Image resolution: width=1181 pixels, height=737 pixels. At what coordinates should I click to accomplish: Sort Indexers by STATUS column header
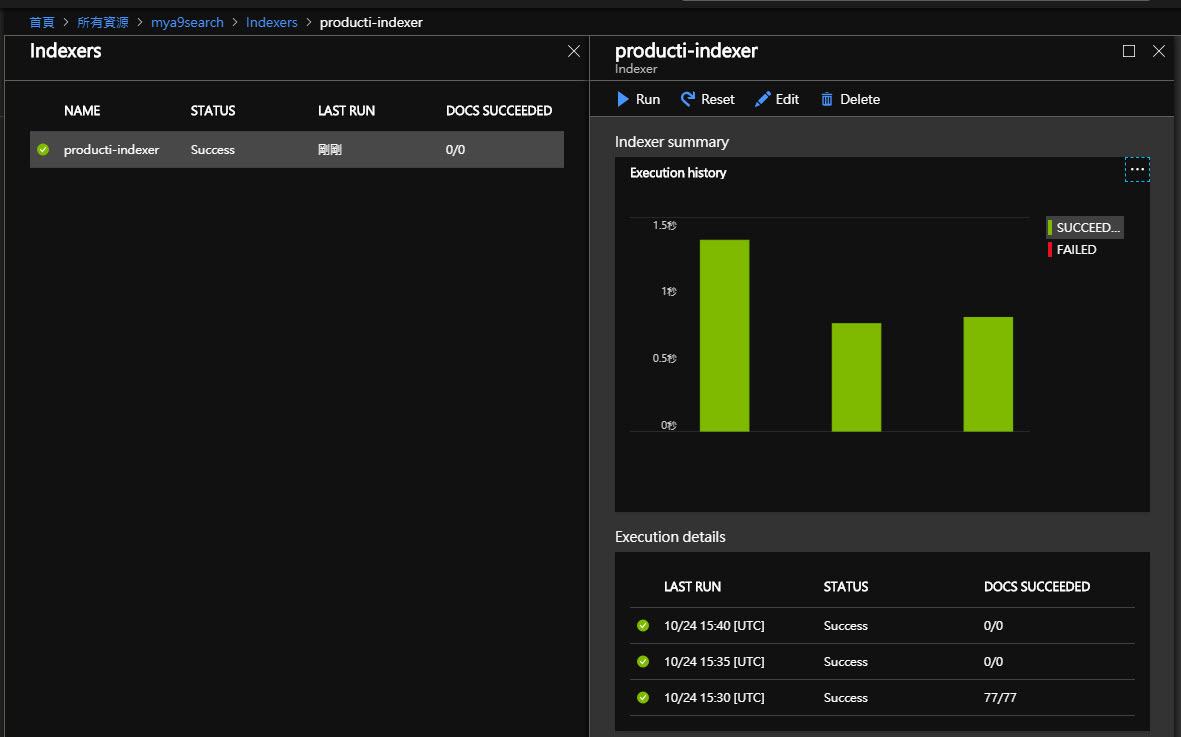[x=212, y=111]
